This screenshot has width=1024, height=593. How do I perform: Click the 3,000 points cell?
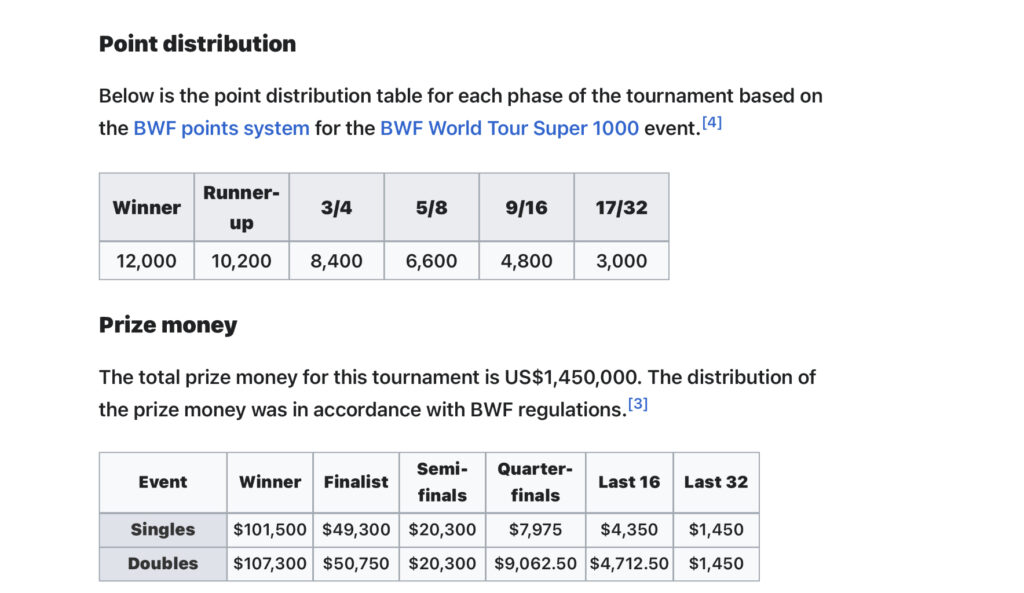(622, 261)
